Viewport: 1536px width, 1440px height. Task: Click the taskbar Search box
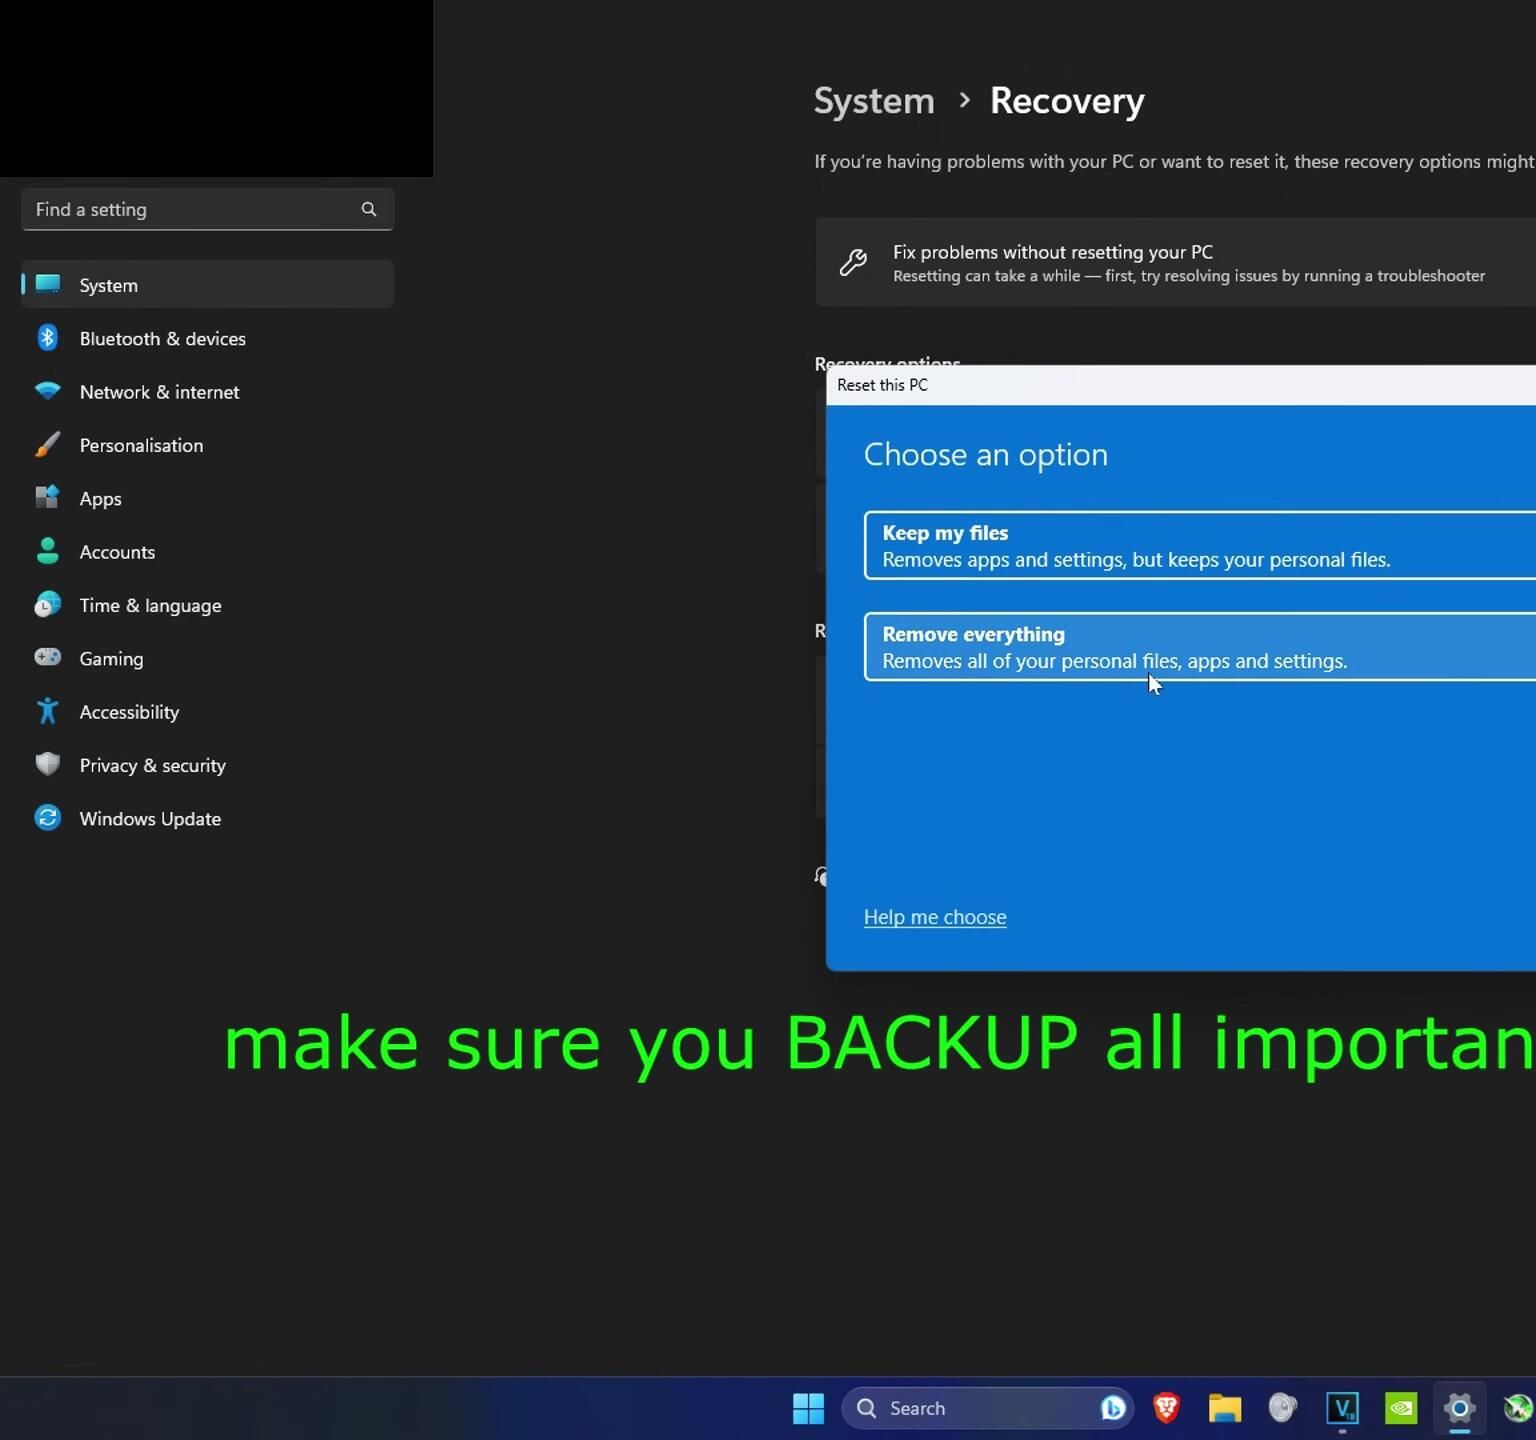(x=987, y=1408)
